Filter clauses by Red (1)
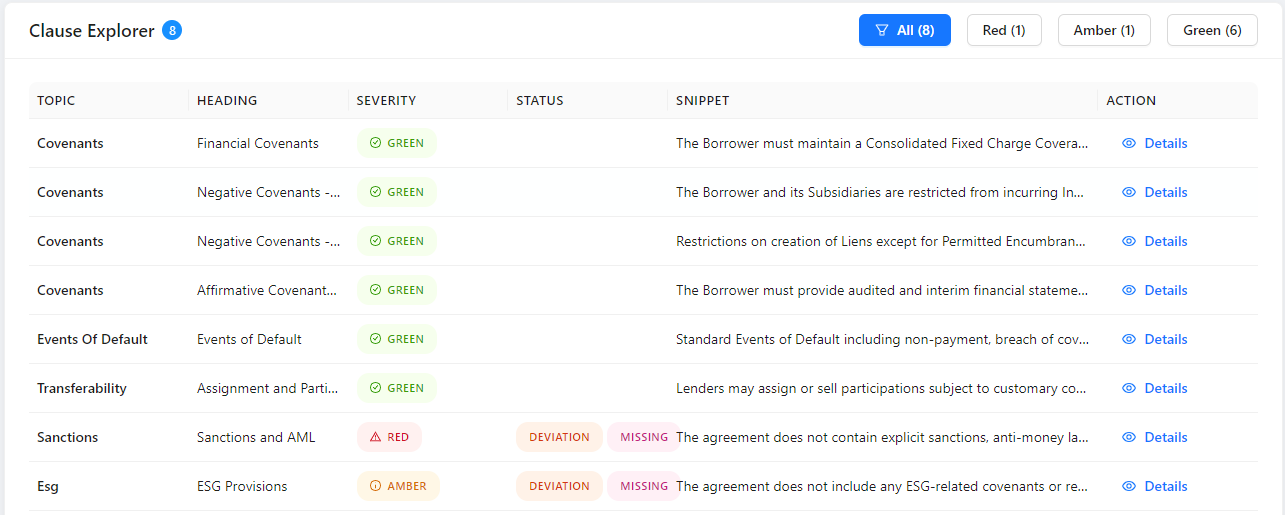The image size is (1285, 515). 1003,30
